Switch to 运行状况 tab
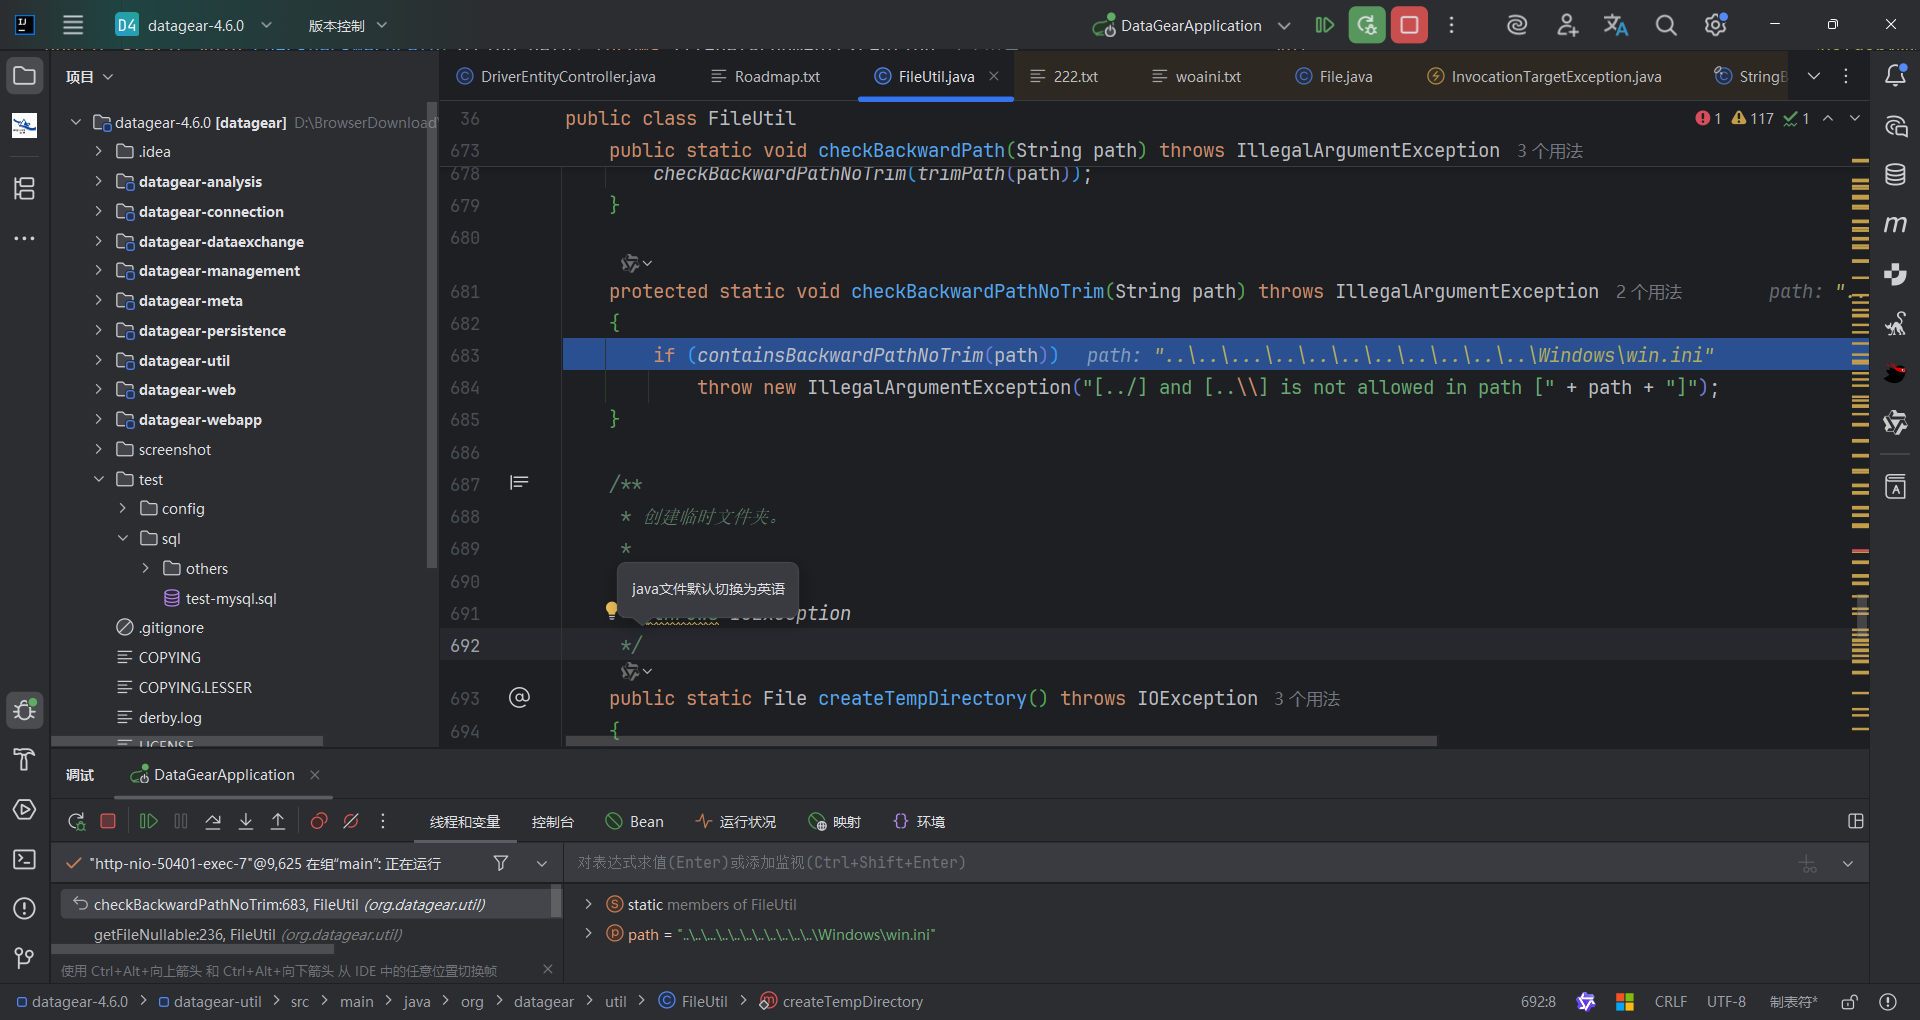 [736, 822]
